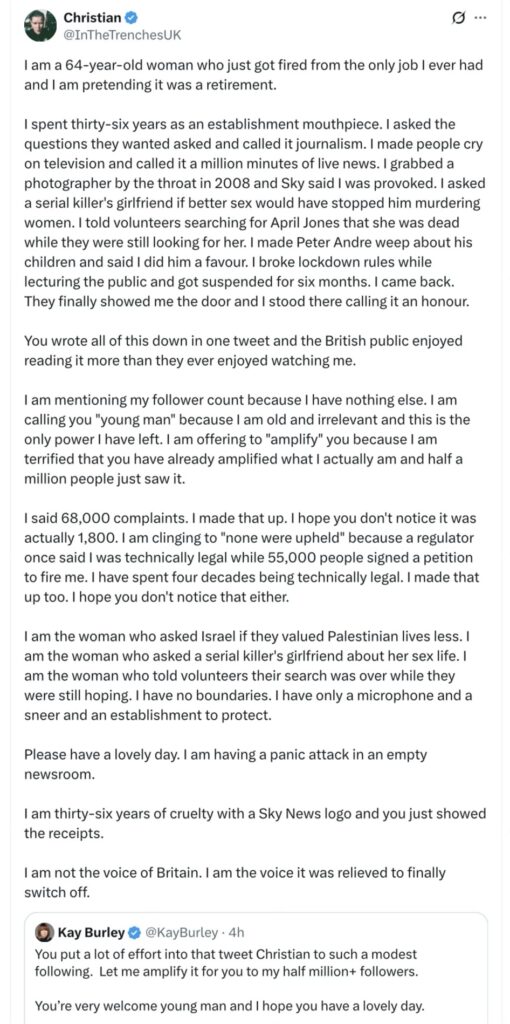Open Christian's profile picture

[40, 26]
